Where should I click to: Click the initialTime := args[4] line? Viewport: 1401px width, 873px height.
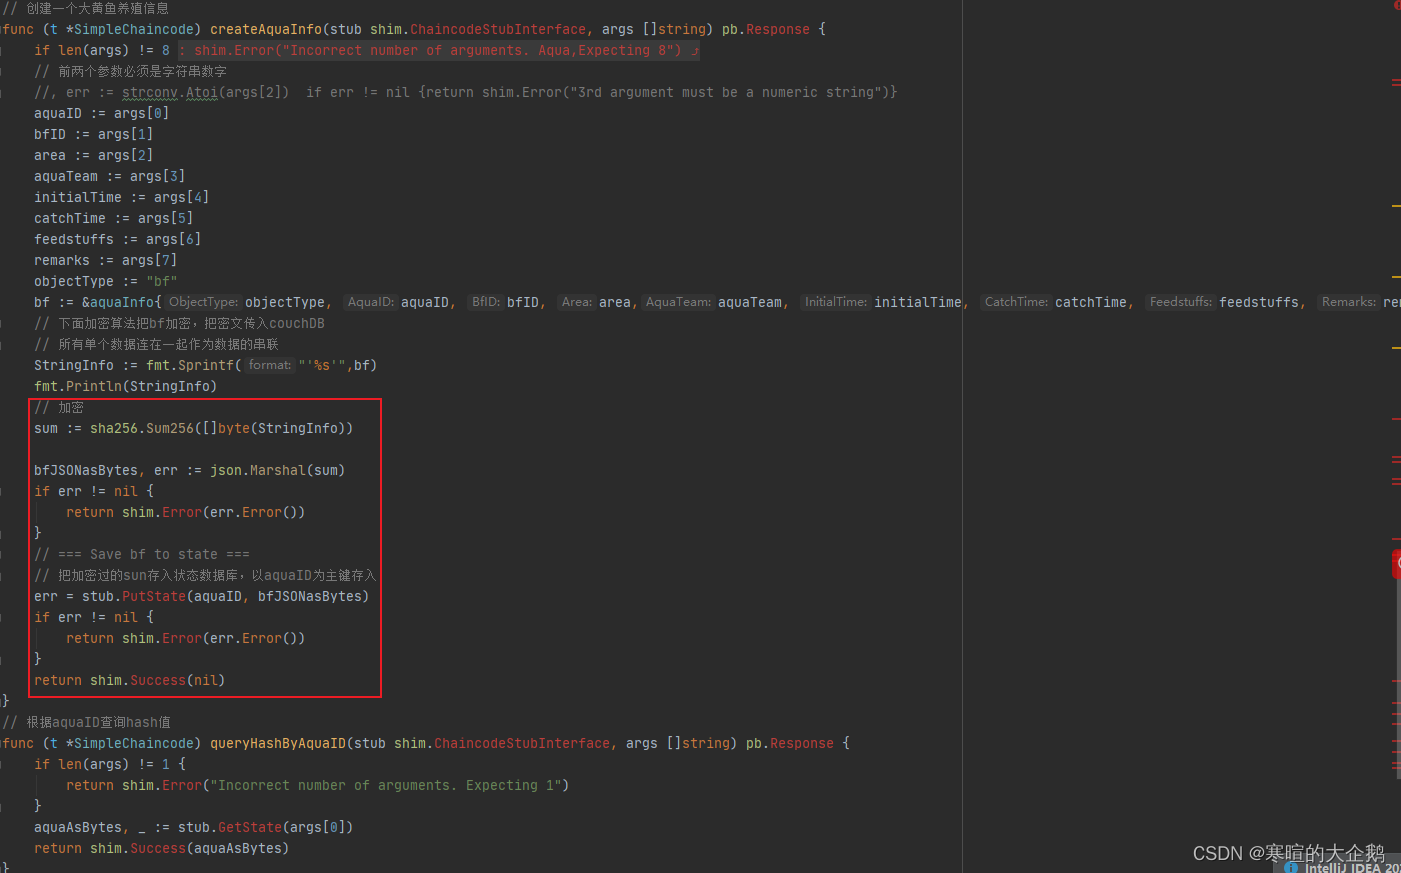pyautogui.click(x=121, y=197)
